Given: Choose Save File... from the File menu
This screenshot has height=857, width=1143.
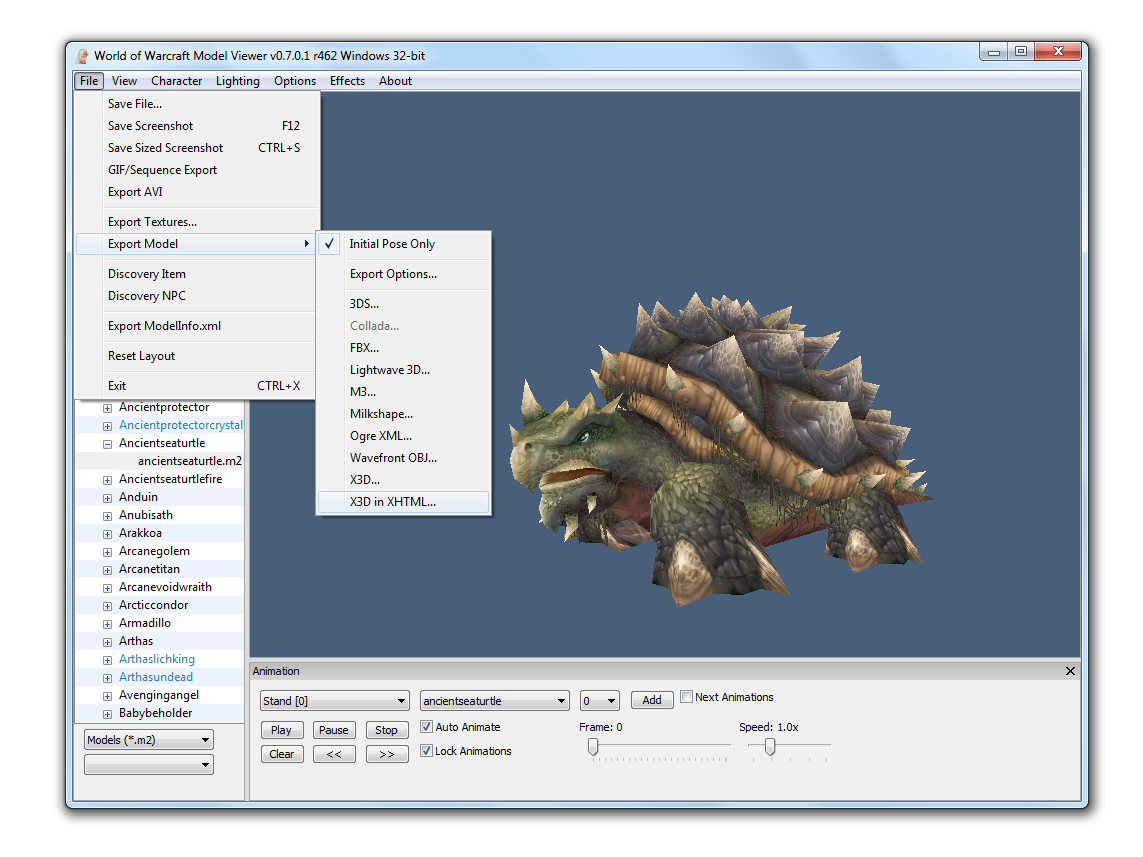Looking at the screenshot, I should click(x=197, y=104).
